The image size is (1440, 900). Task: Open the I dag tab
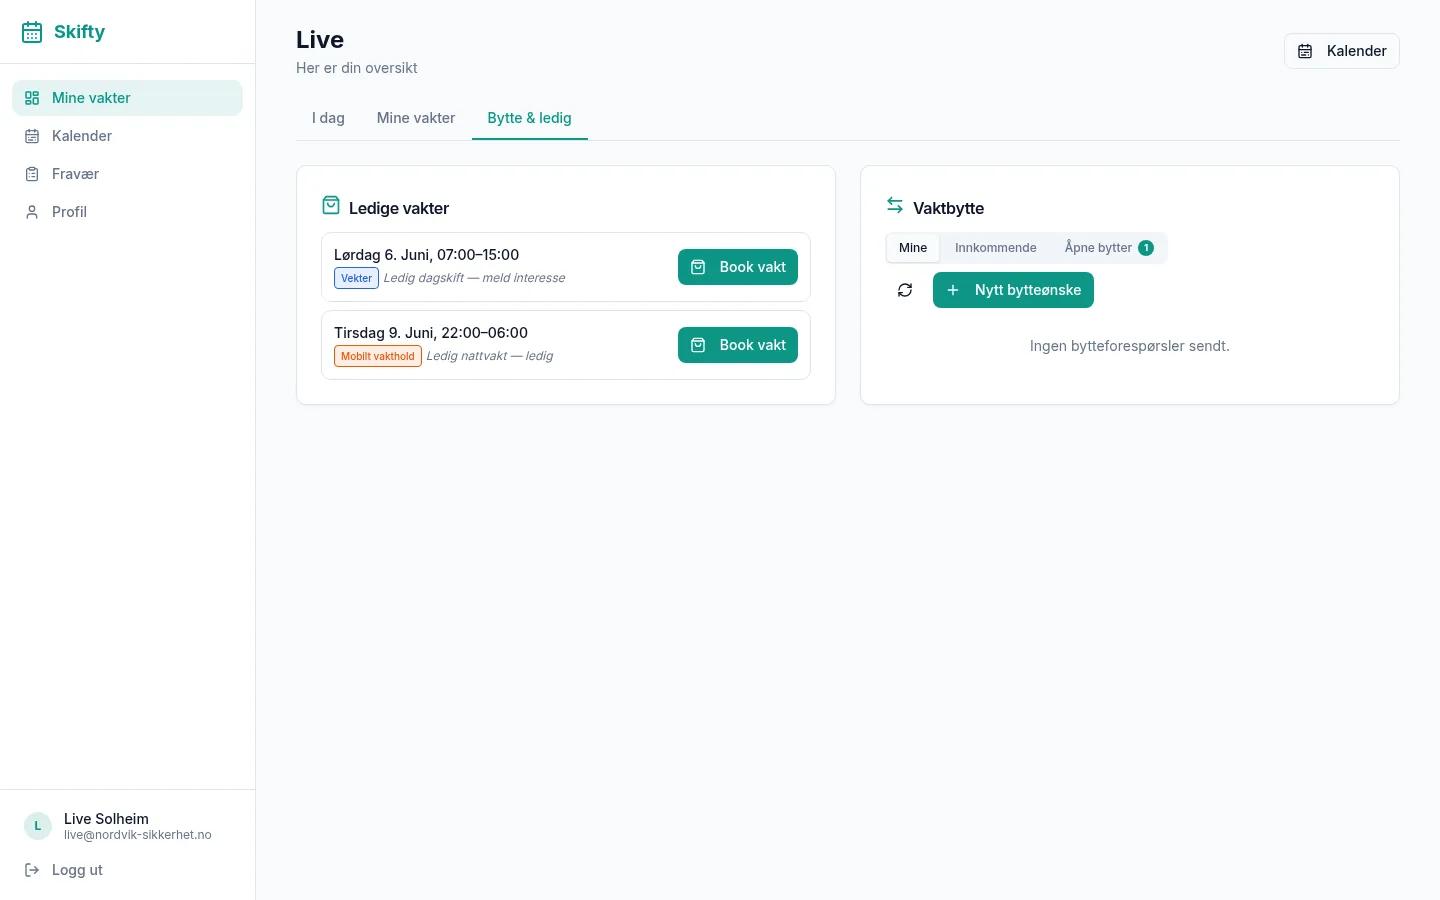328,118
